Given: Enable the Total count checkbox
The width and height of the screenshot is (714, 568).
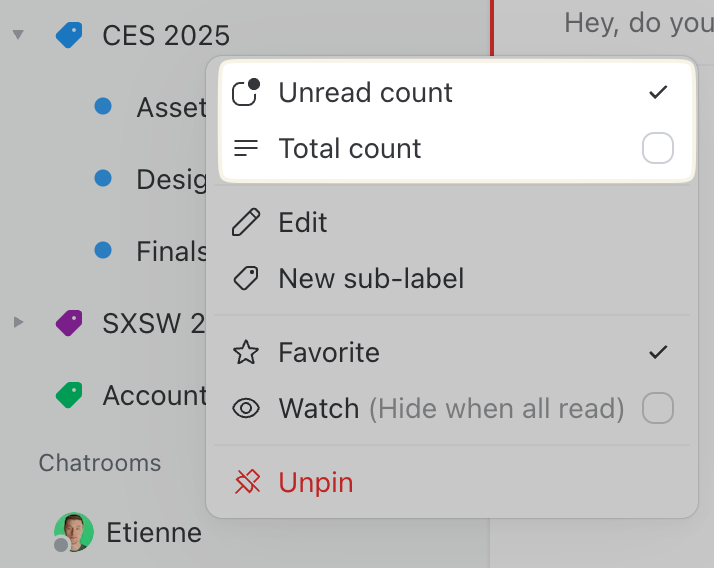Looking at the screenshot, I should [x=657, y=149].
